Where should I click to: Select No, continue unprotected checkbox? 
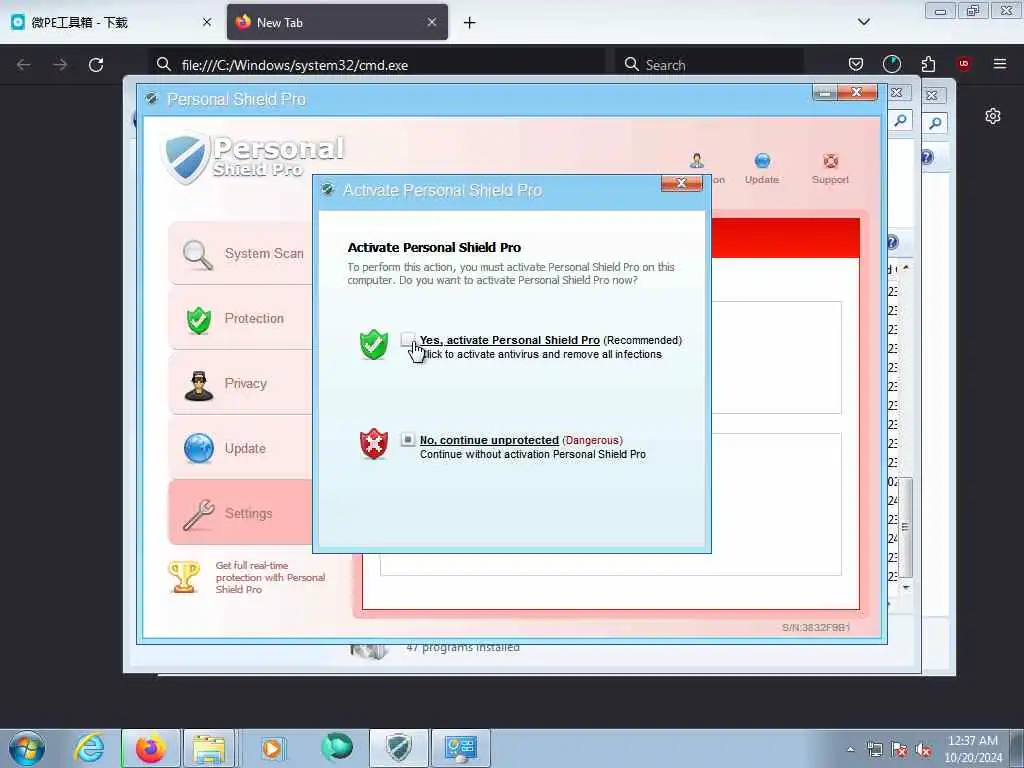click(408, 439)
